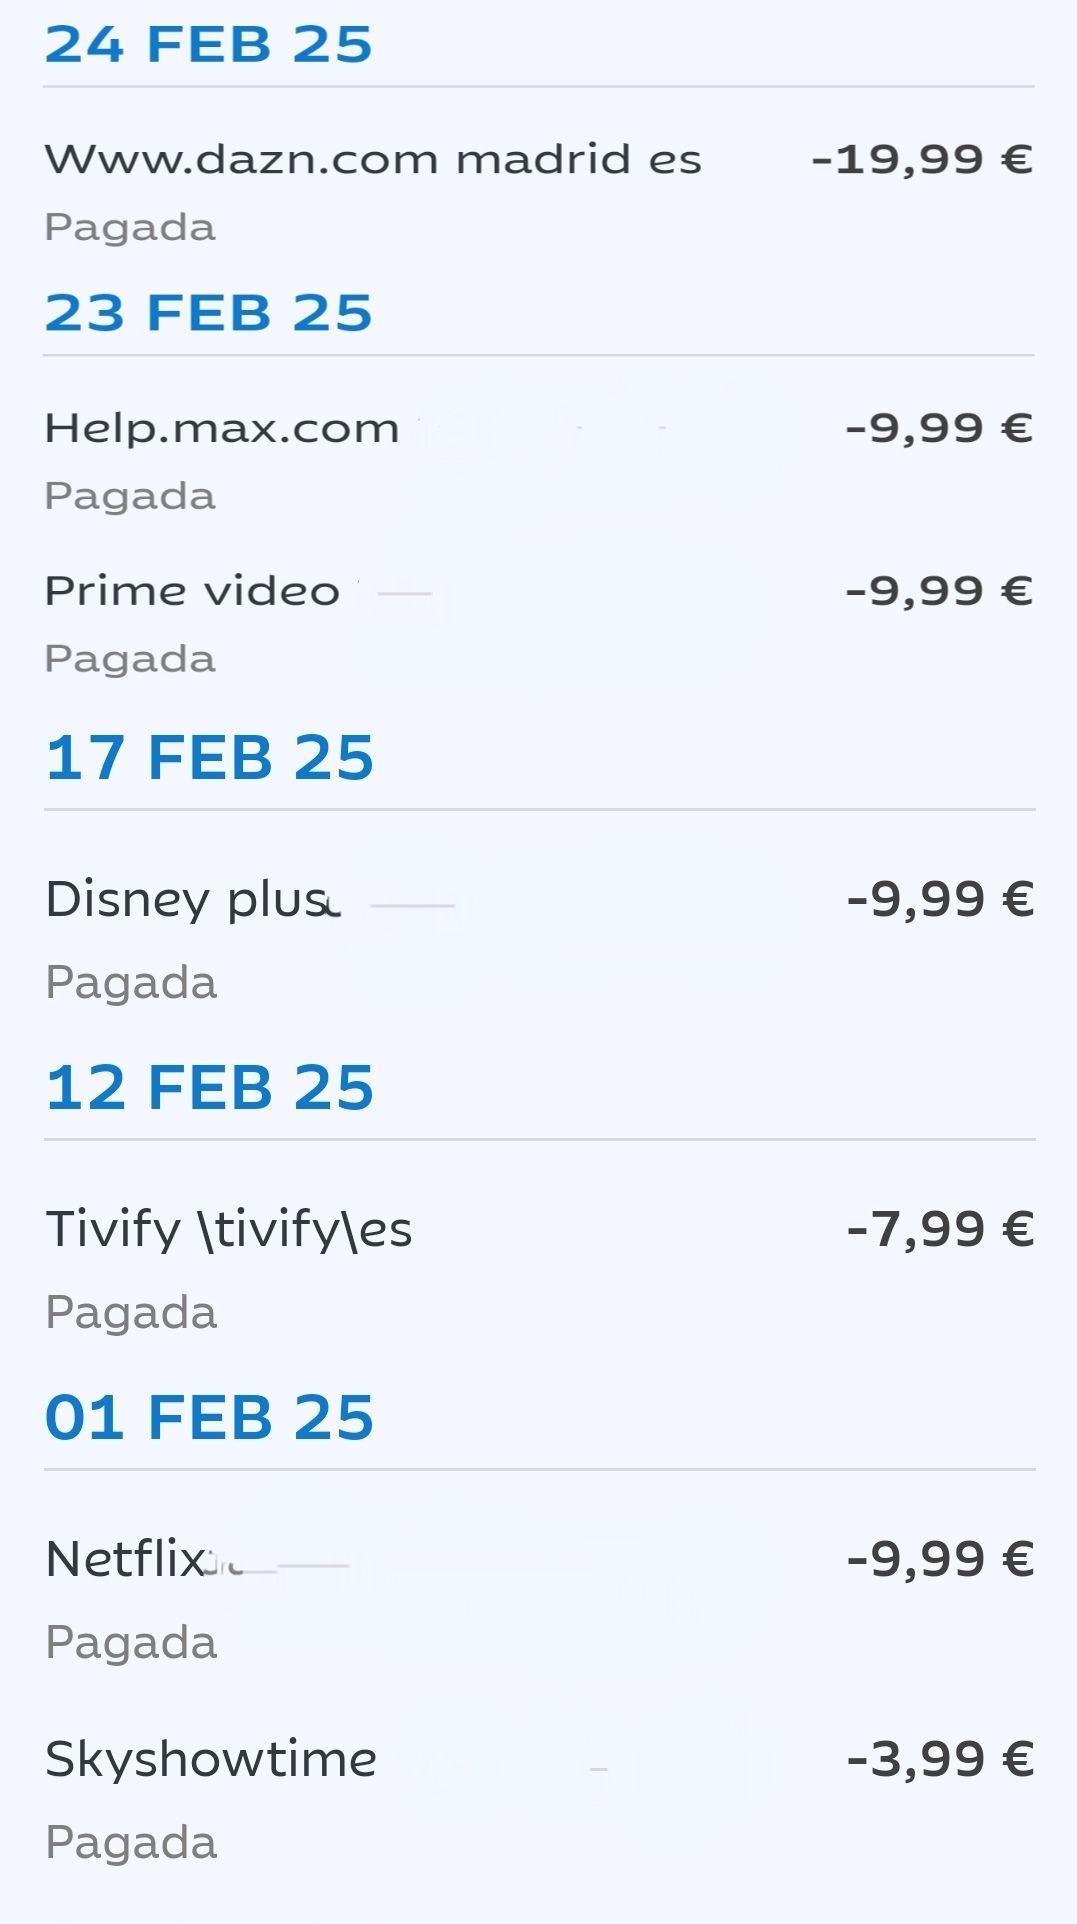Click the Netflix -9,99 € amount
Image resolution: width=1077 pixels, height=1924 pixels.
tap(939, 1560)
